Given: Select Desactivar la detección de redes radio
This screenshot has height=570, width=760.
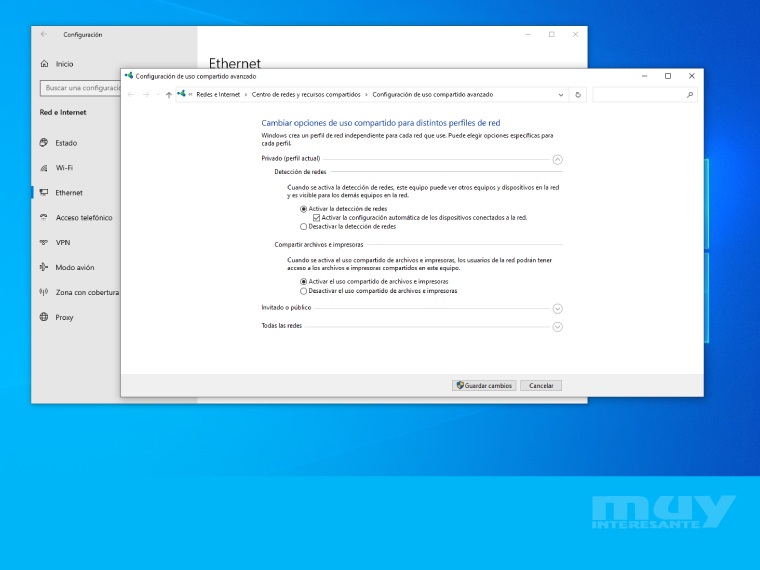Looking at the screenshot, I should coord(303,226).
